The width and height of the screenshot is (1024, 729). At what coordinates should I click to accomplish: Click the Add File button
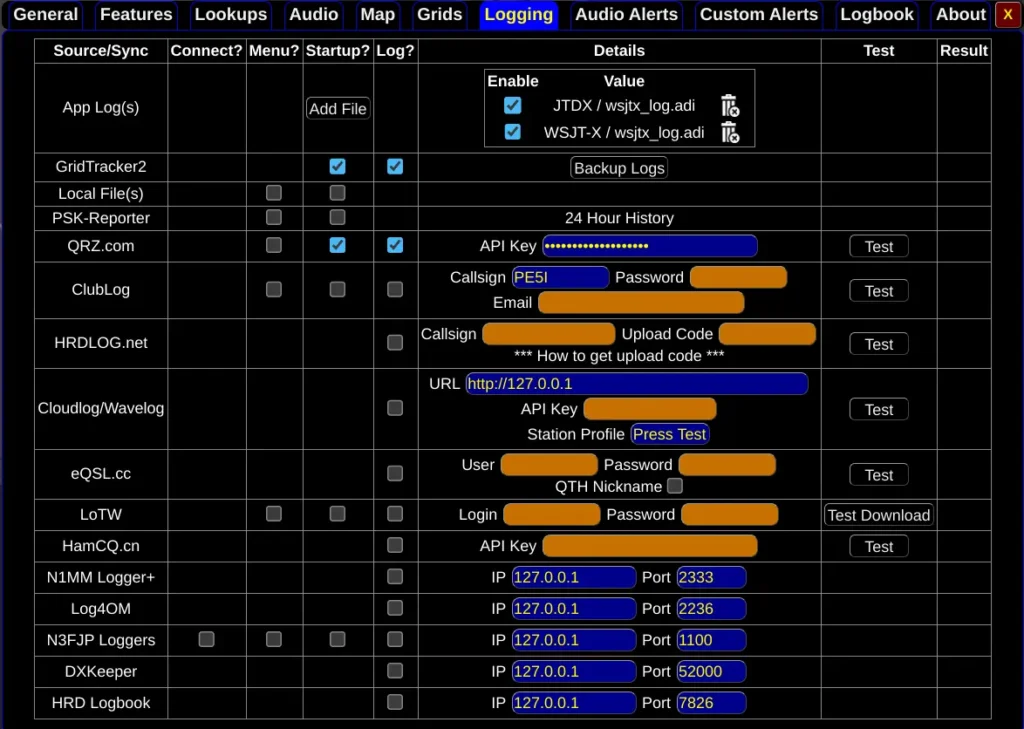338,108
